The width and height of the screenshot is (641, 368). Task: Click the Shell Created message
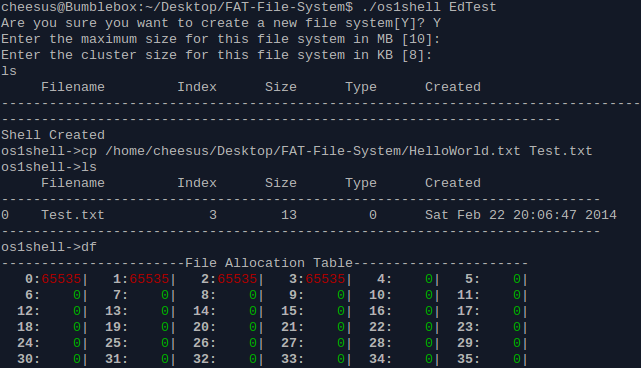[53, 135]
